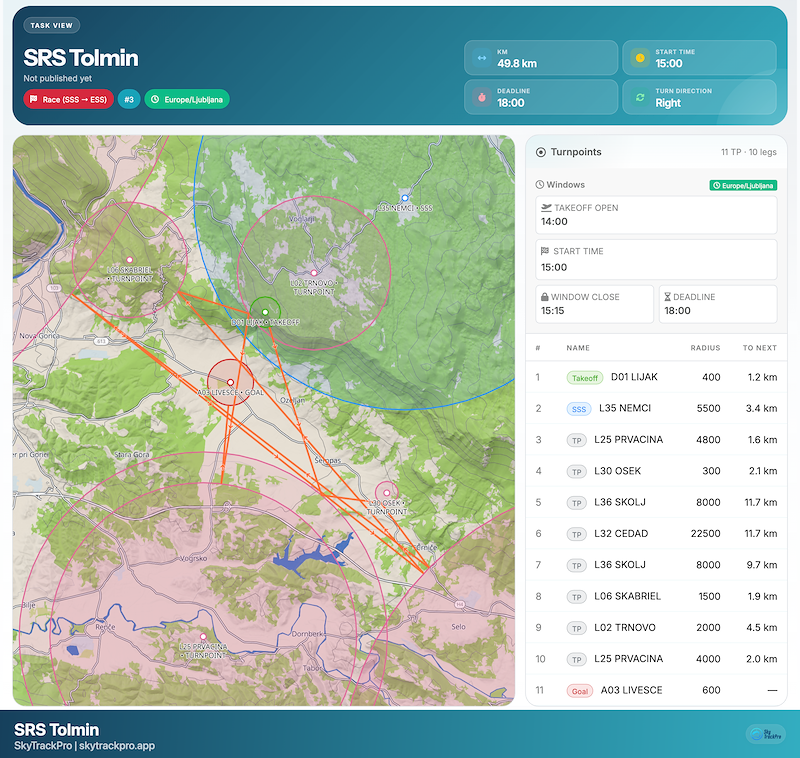Screen dimensions: 800x758
Task: Click the NAME column header
Action: coord(578,348)
